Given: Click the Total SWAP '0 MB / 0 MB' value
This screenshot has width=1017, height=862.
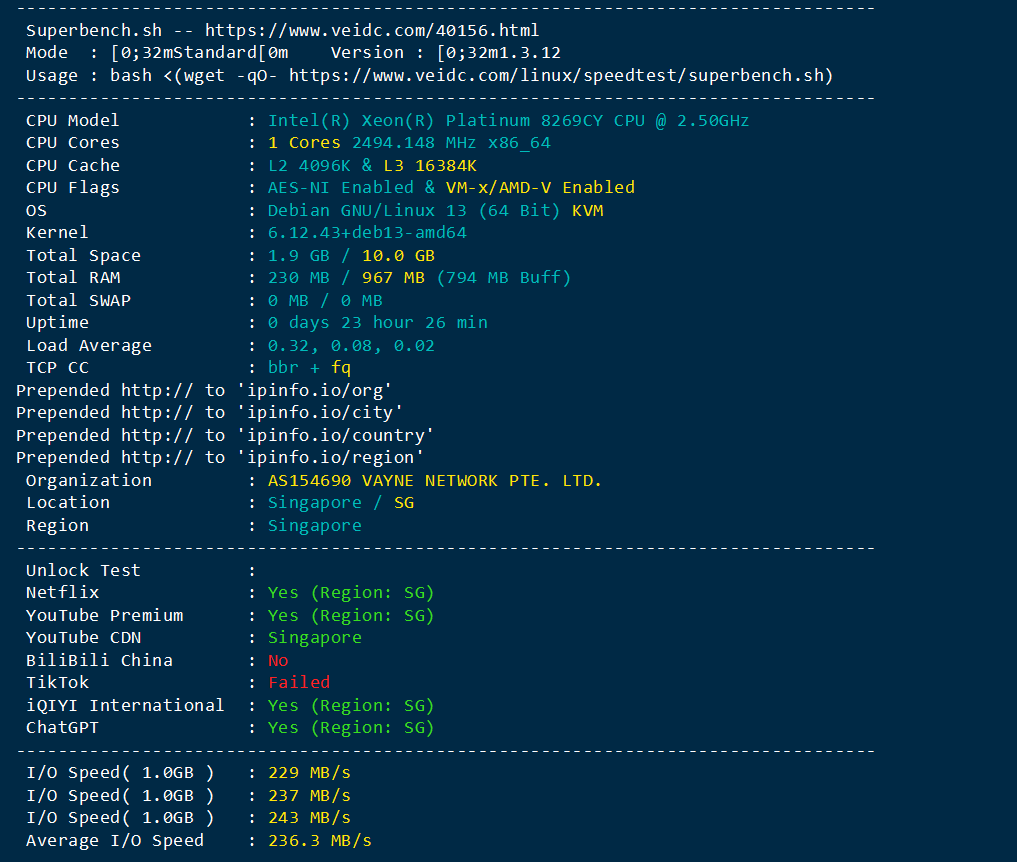Looking at the screenshot, I should (325, 300).
